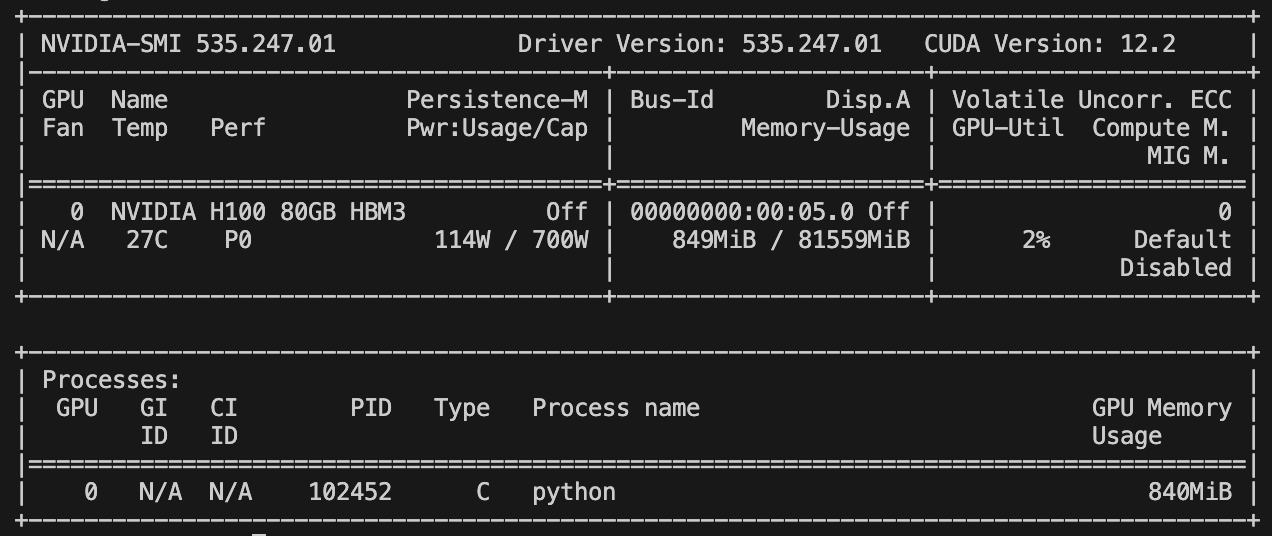Click the Bus-Id column header
Viewport: 1272px width, 536px height.
[x=672, y=100]
